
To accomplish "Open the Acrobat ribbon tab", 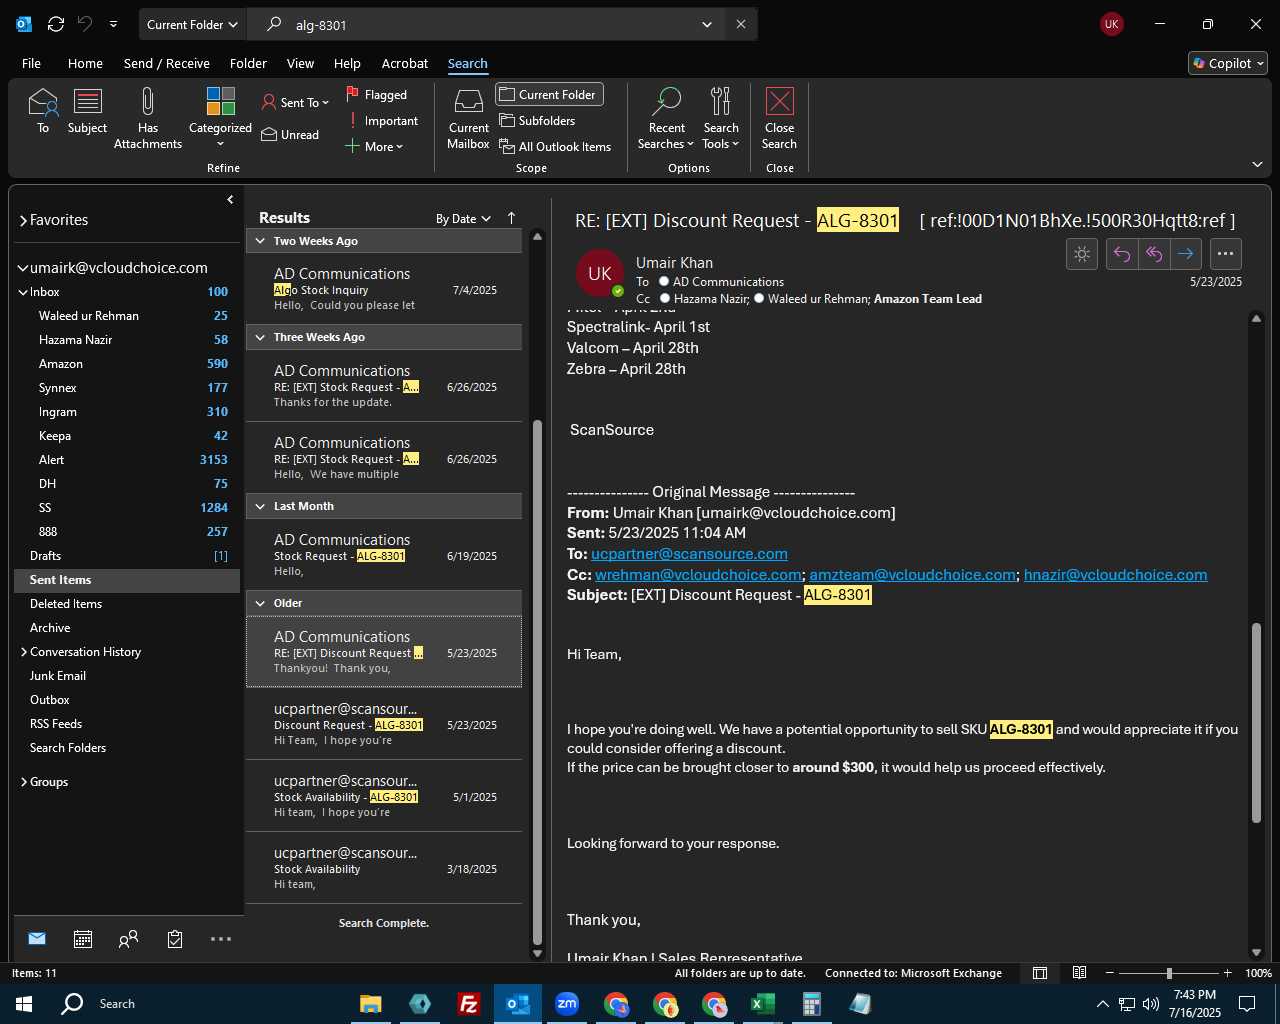I will (405, 63).
